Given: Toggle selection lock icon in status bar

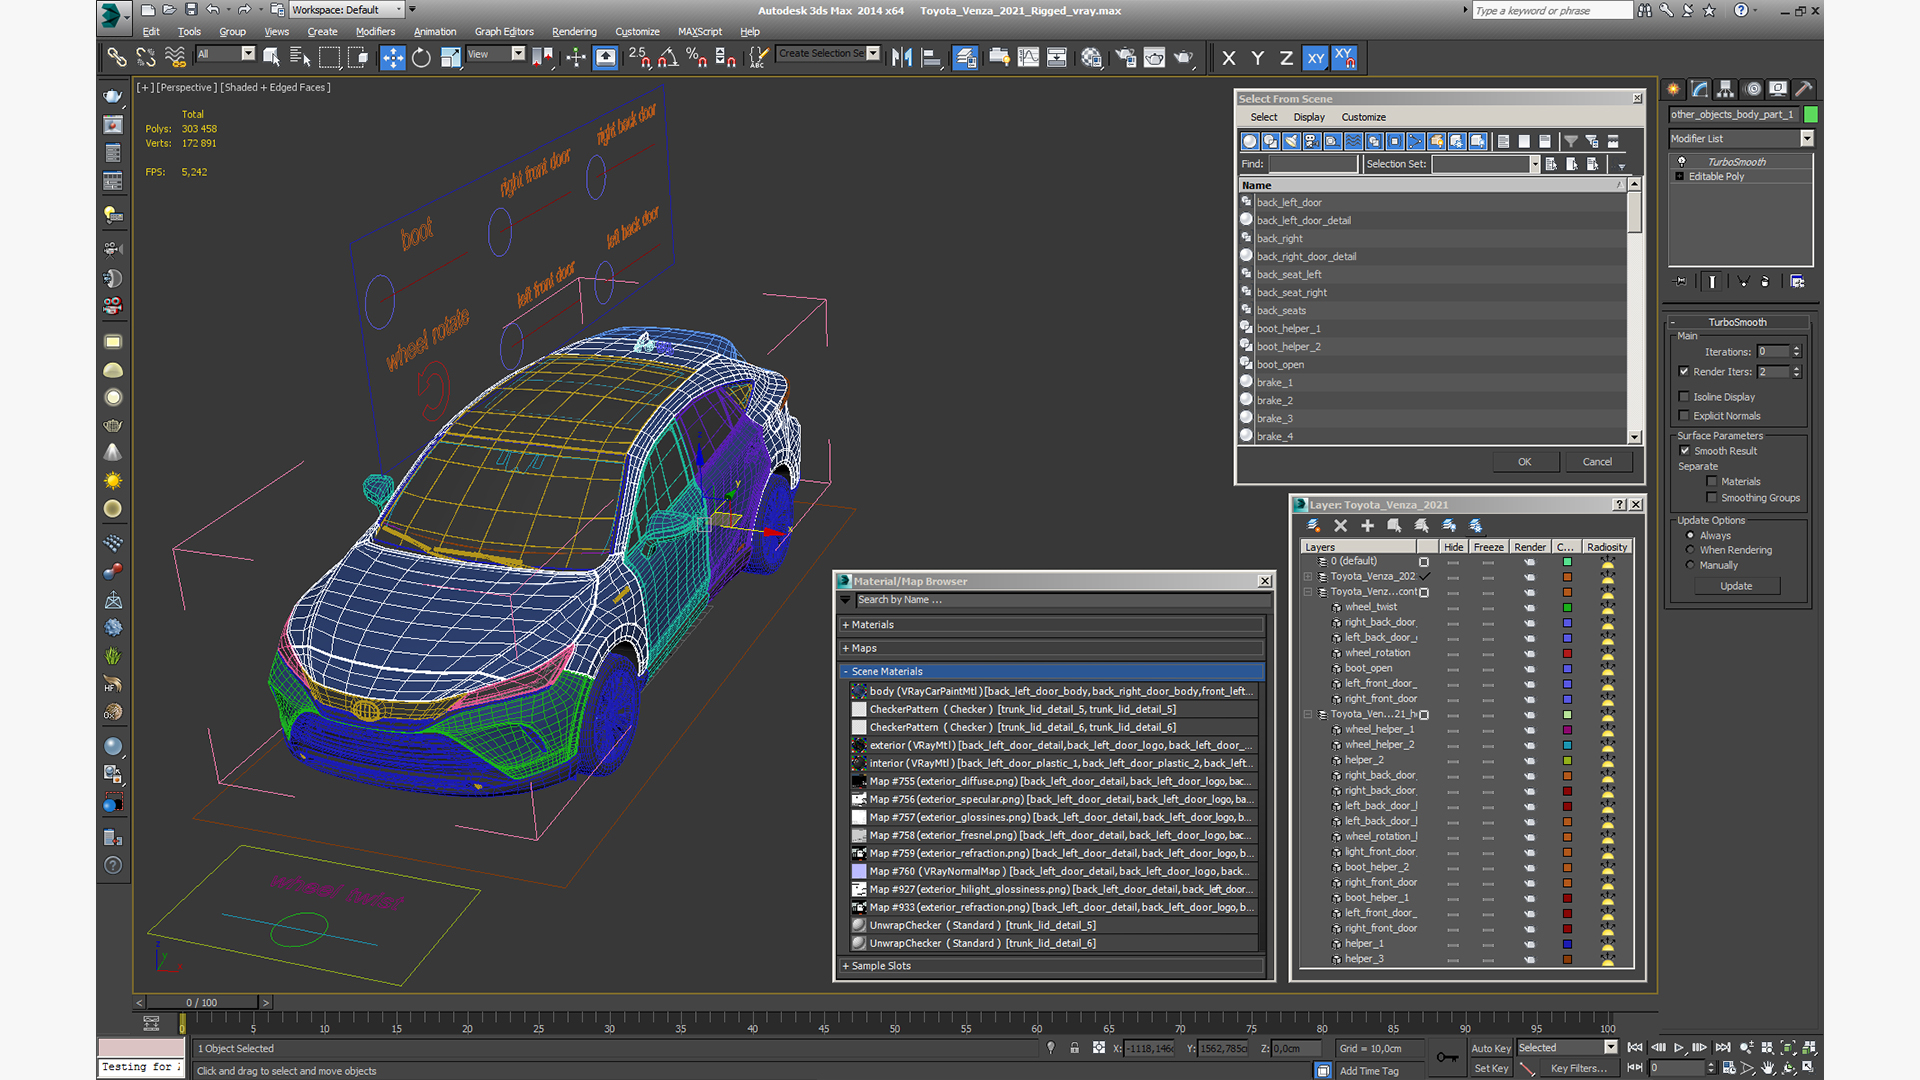Looking at the screenshot, I should 1074,1049.
